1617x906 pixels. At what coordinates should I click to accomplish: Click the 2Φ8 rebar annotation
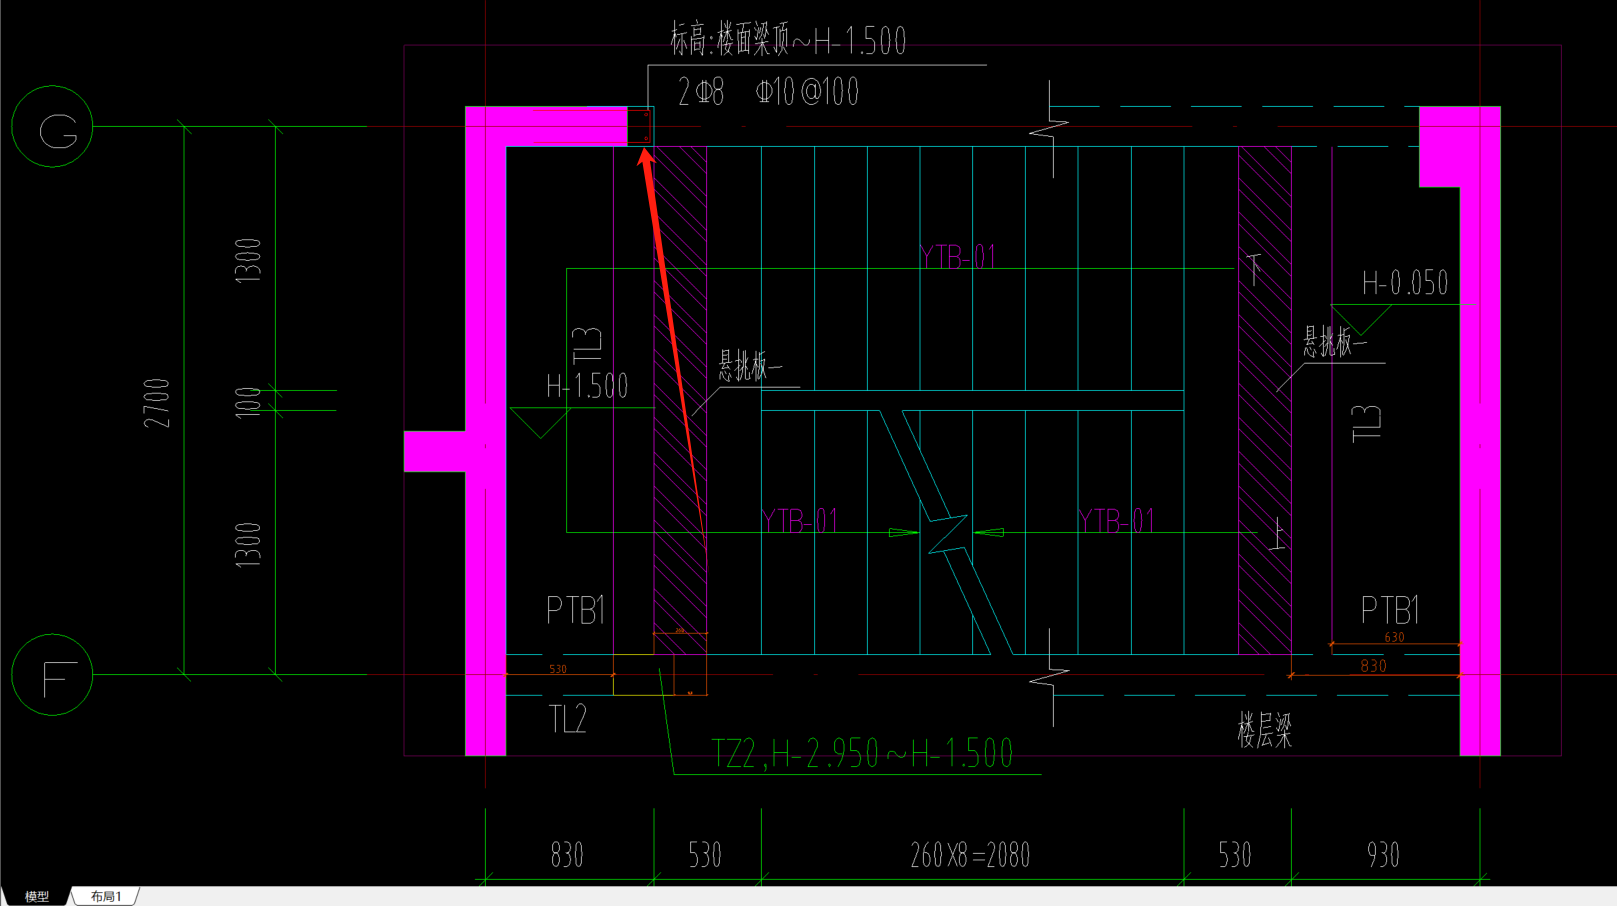click(700, 92)
